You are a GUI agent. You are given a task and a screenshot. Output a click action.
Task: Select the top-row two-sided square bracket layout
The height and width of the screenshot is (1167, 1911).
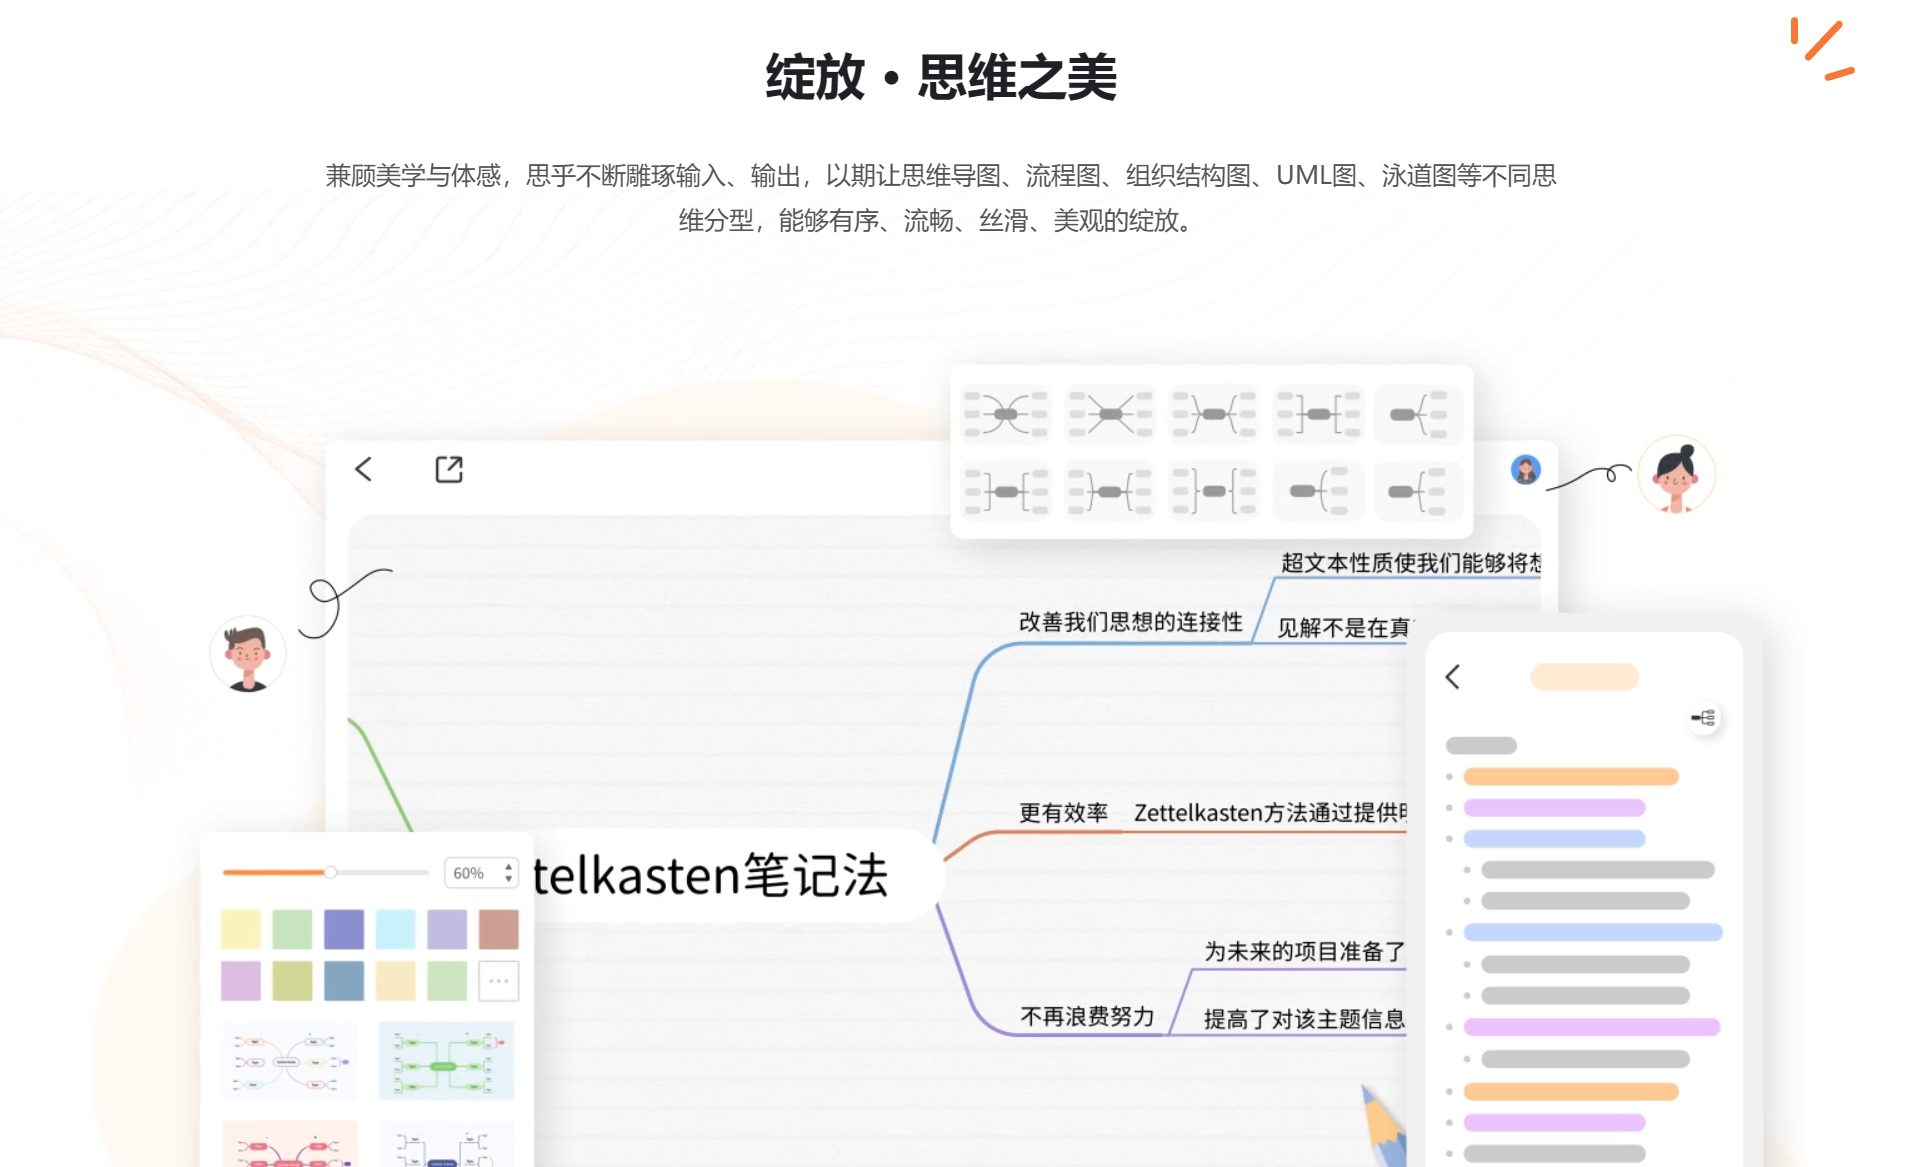pos(1318,414)
